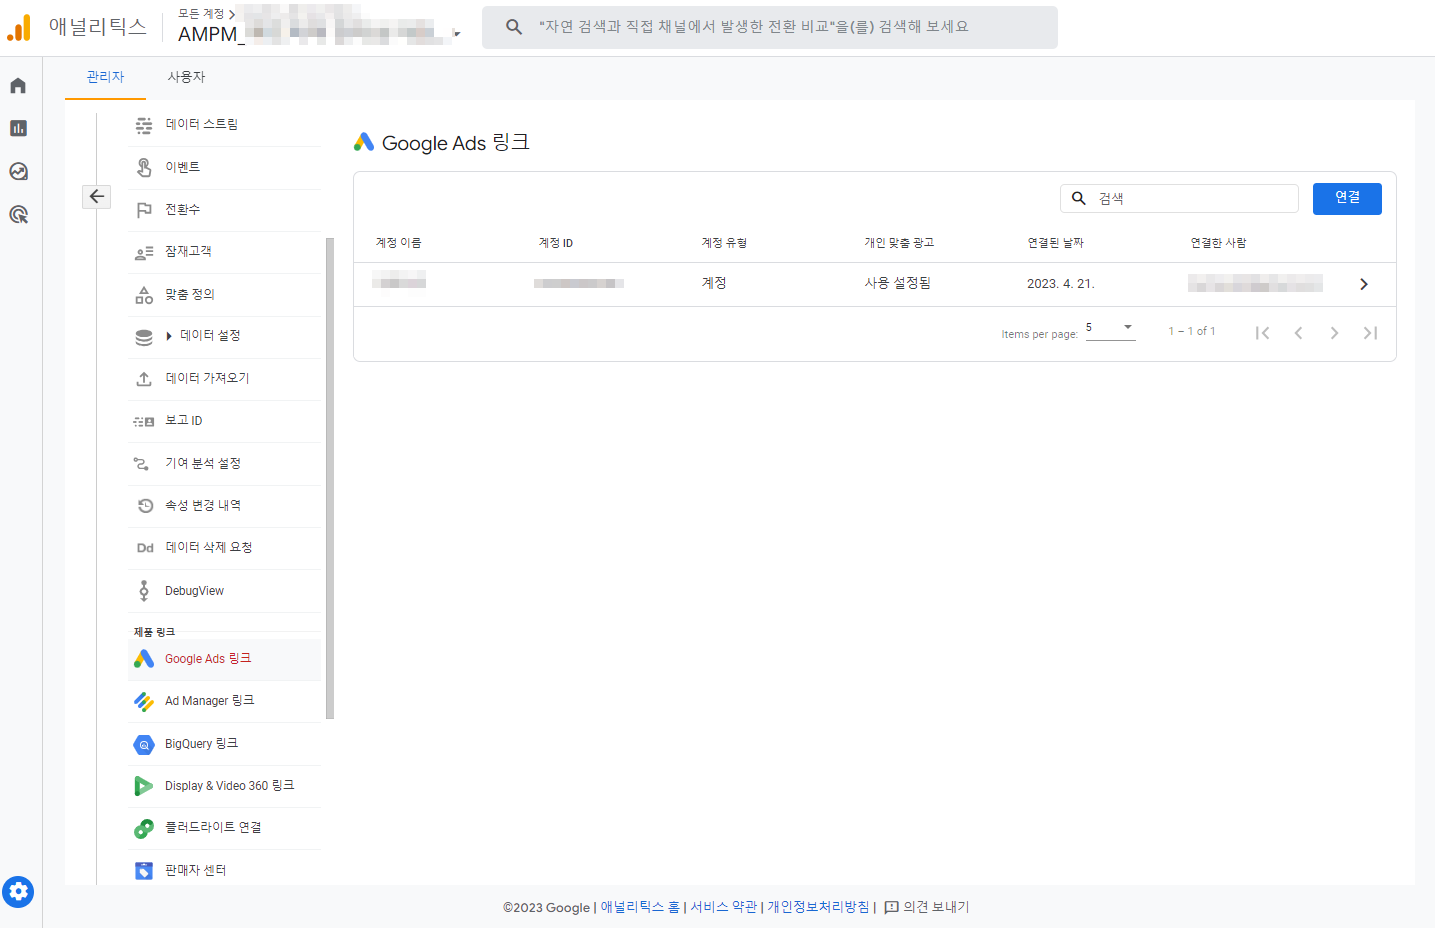Expand the 데이터 설정 disclosure triangle
Viewport: 1435px width, 928px height.
pos(169,336)
